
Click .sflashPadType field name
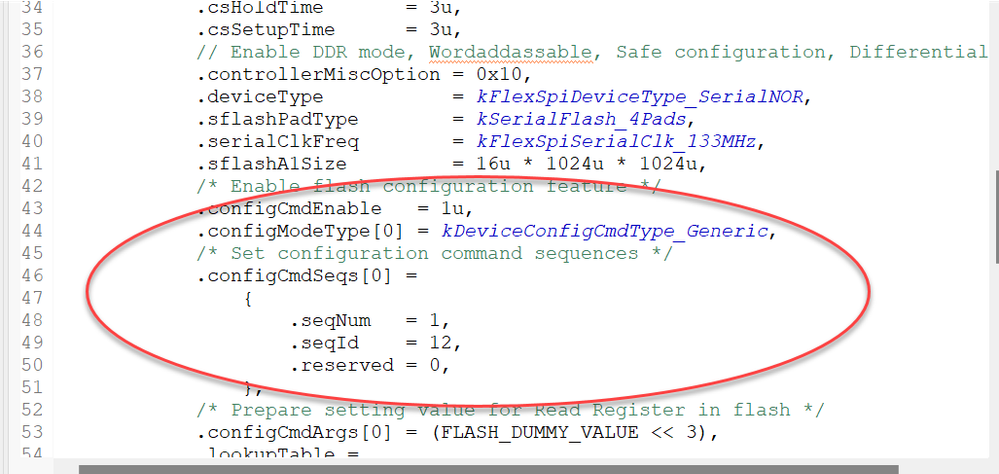tap(277, 119)
